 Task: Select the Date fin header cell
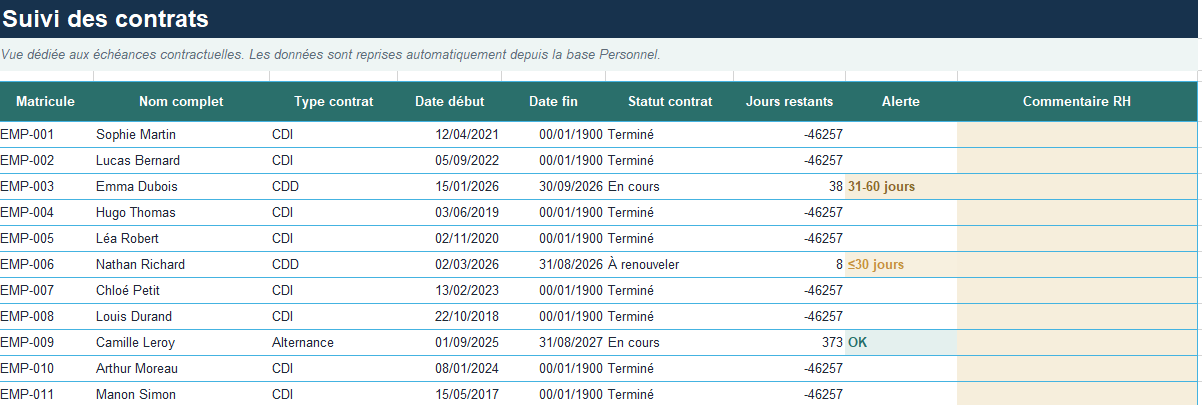(x=553, y=101)
